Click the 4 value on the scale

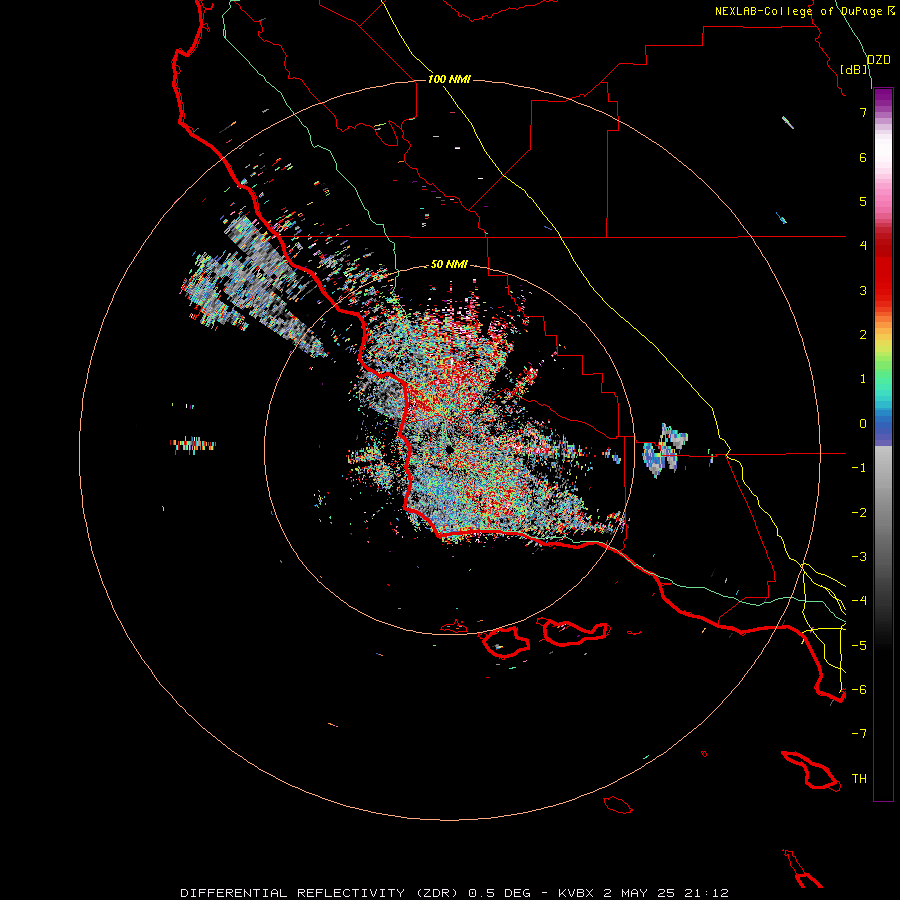pyautogui.click(x=863, y=246)
